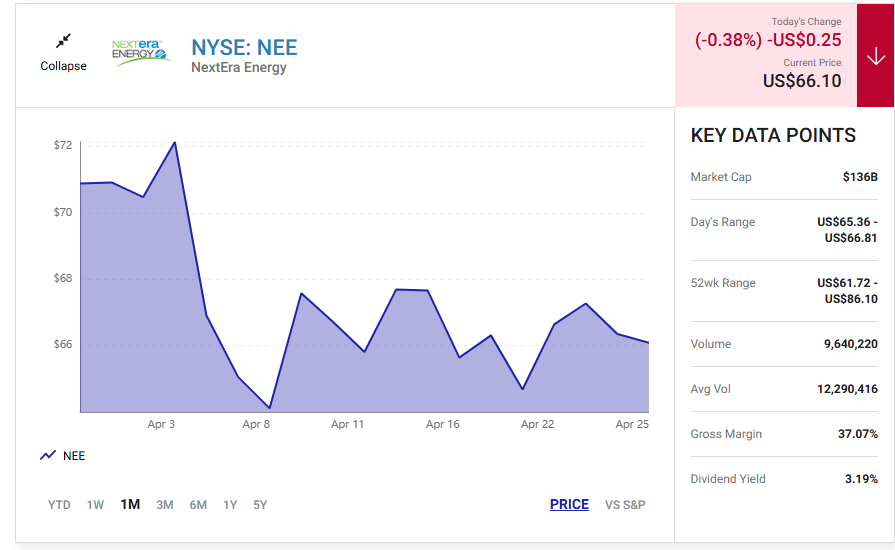The image size is (895, 550).
Task: Click the Market Cap $136B value
Action: 860,177
